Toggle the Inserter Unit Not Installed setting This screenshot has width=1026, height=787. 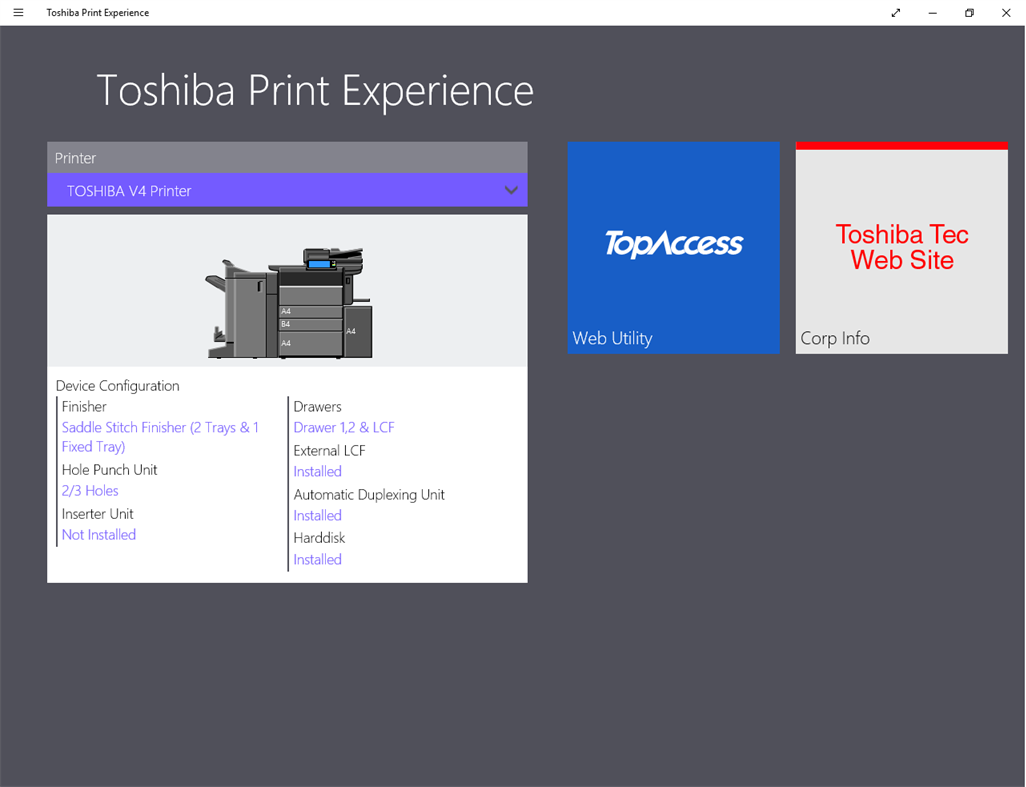pyautogui.click(x=98, y=534)
